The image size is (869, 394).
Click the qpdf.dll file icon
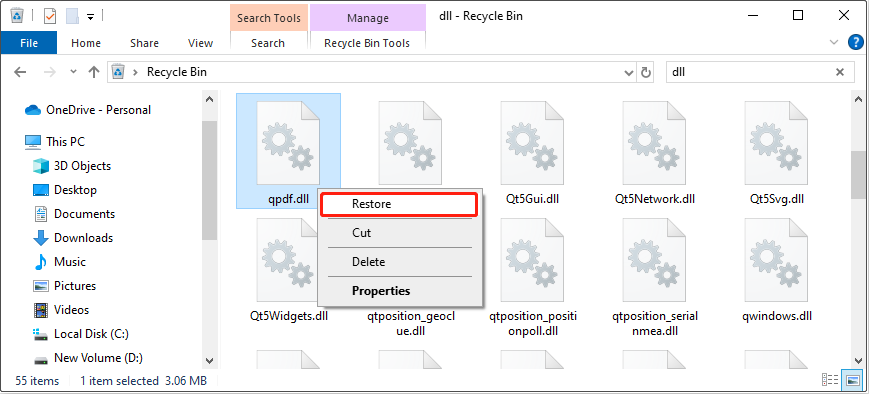point(288,143)
